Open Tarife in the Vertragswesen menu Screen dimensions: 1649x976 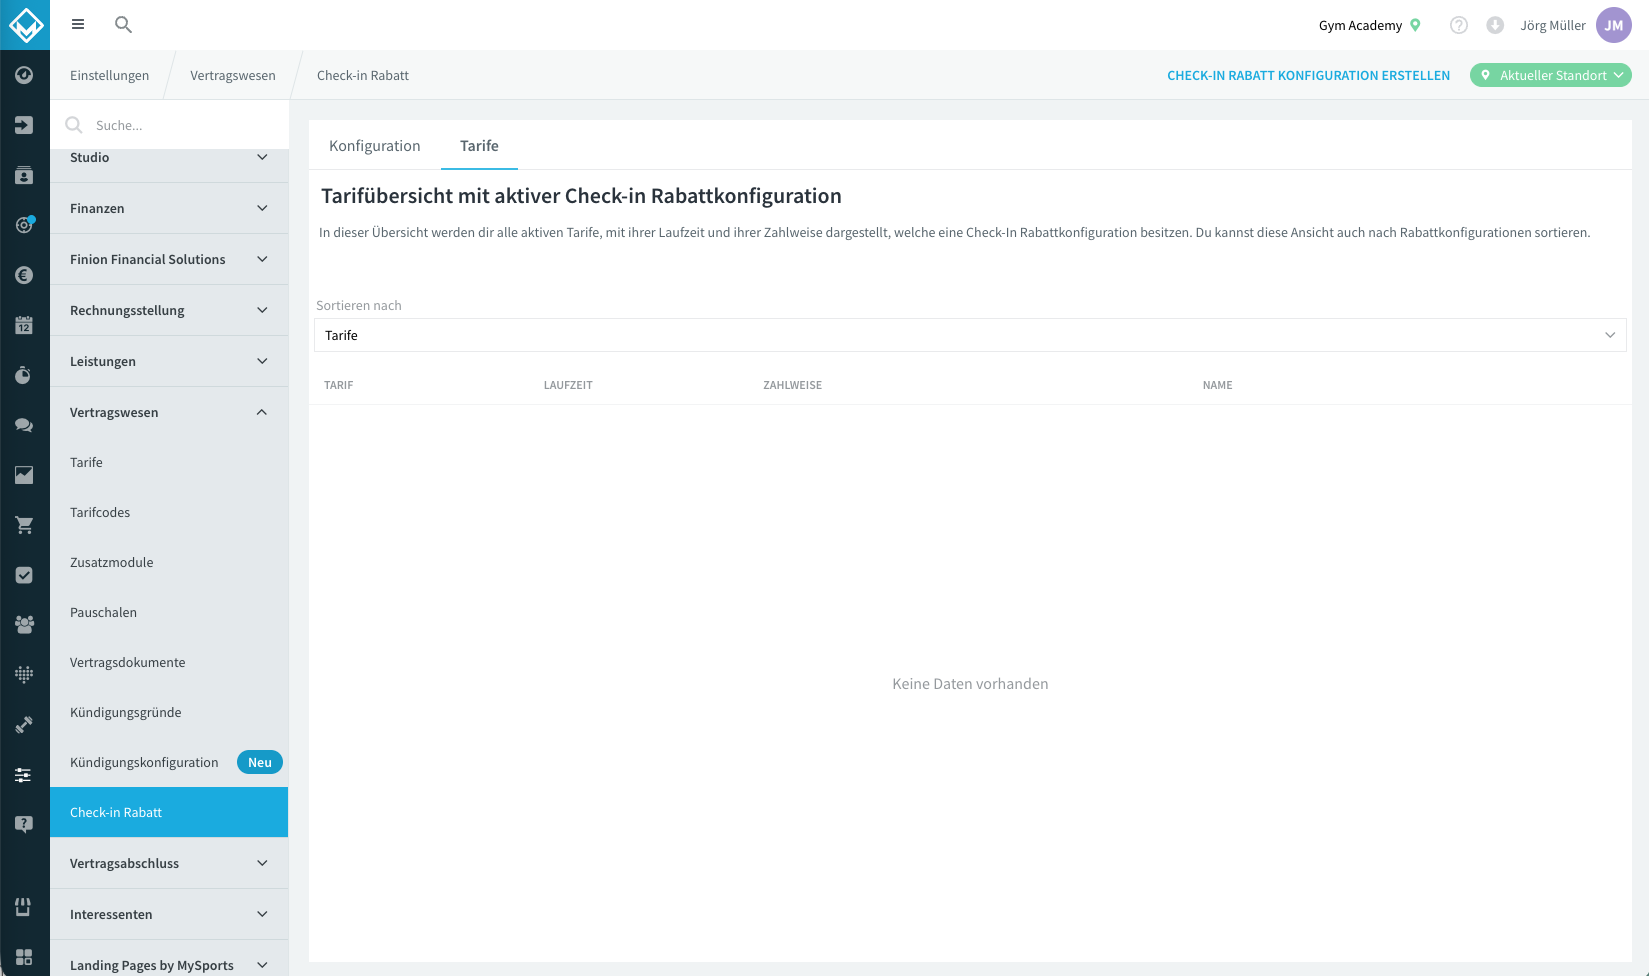(169, 462)
